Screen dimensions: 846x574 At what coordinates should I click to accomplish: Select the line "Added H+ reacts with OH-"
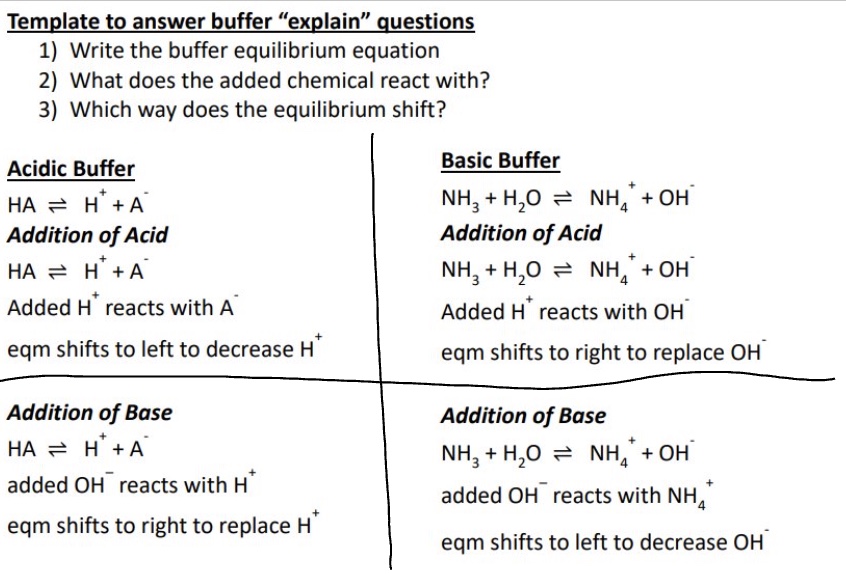point(564,311)
